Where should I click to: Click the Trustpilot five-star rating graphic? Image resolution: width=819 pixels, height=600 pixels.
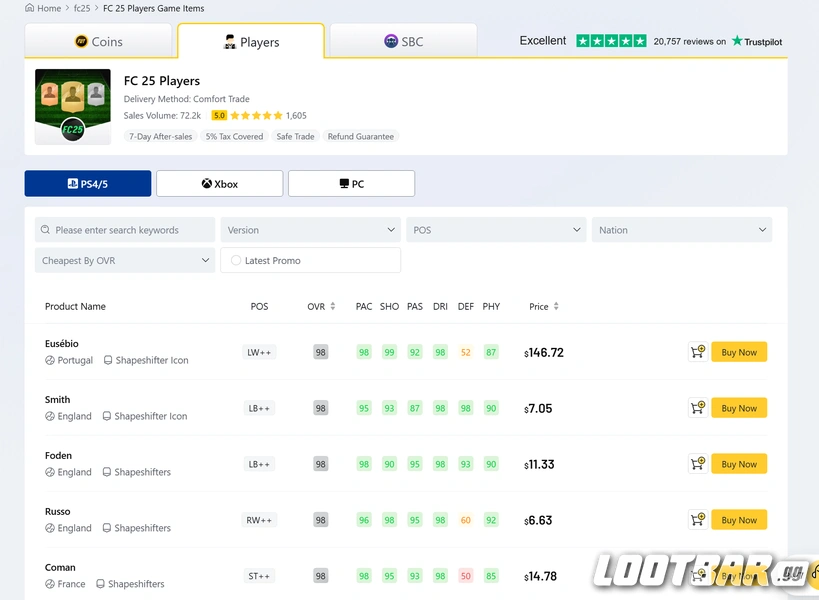click(x=611, y=41)
